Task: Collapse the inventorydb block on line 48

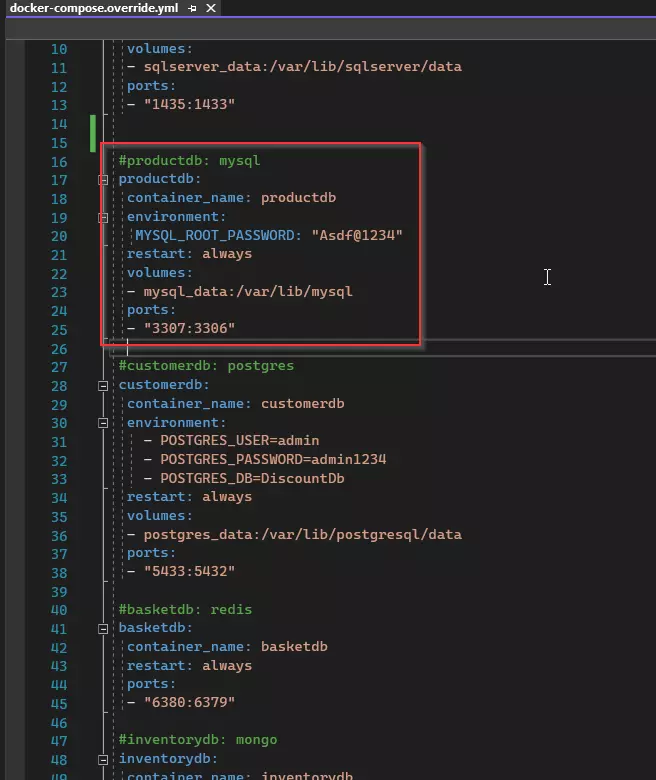Action: pos(103,760)
